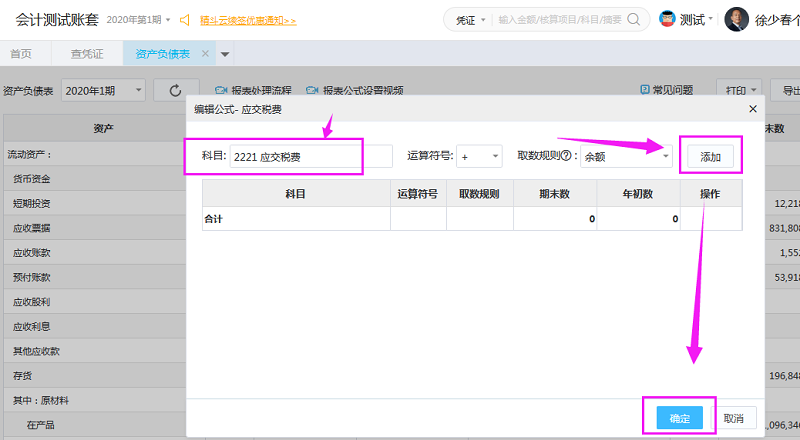
Task: Open the 取数规则 余额 dropdown
Action: (x=626, y=157)
